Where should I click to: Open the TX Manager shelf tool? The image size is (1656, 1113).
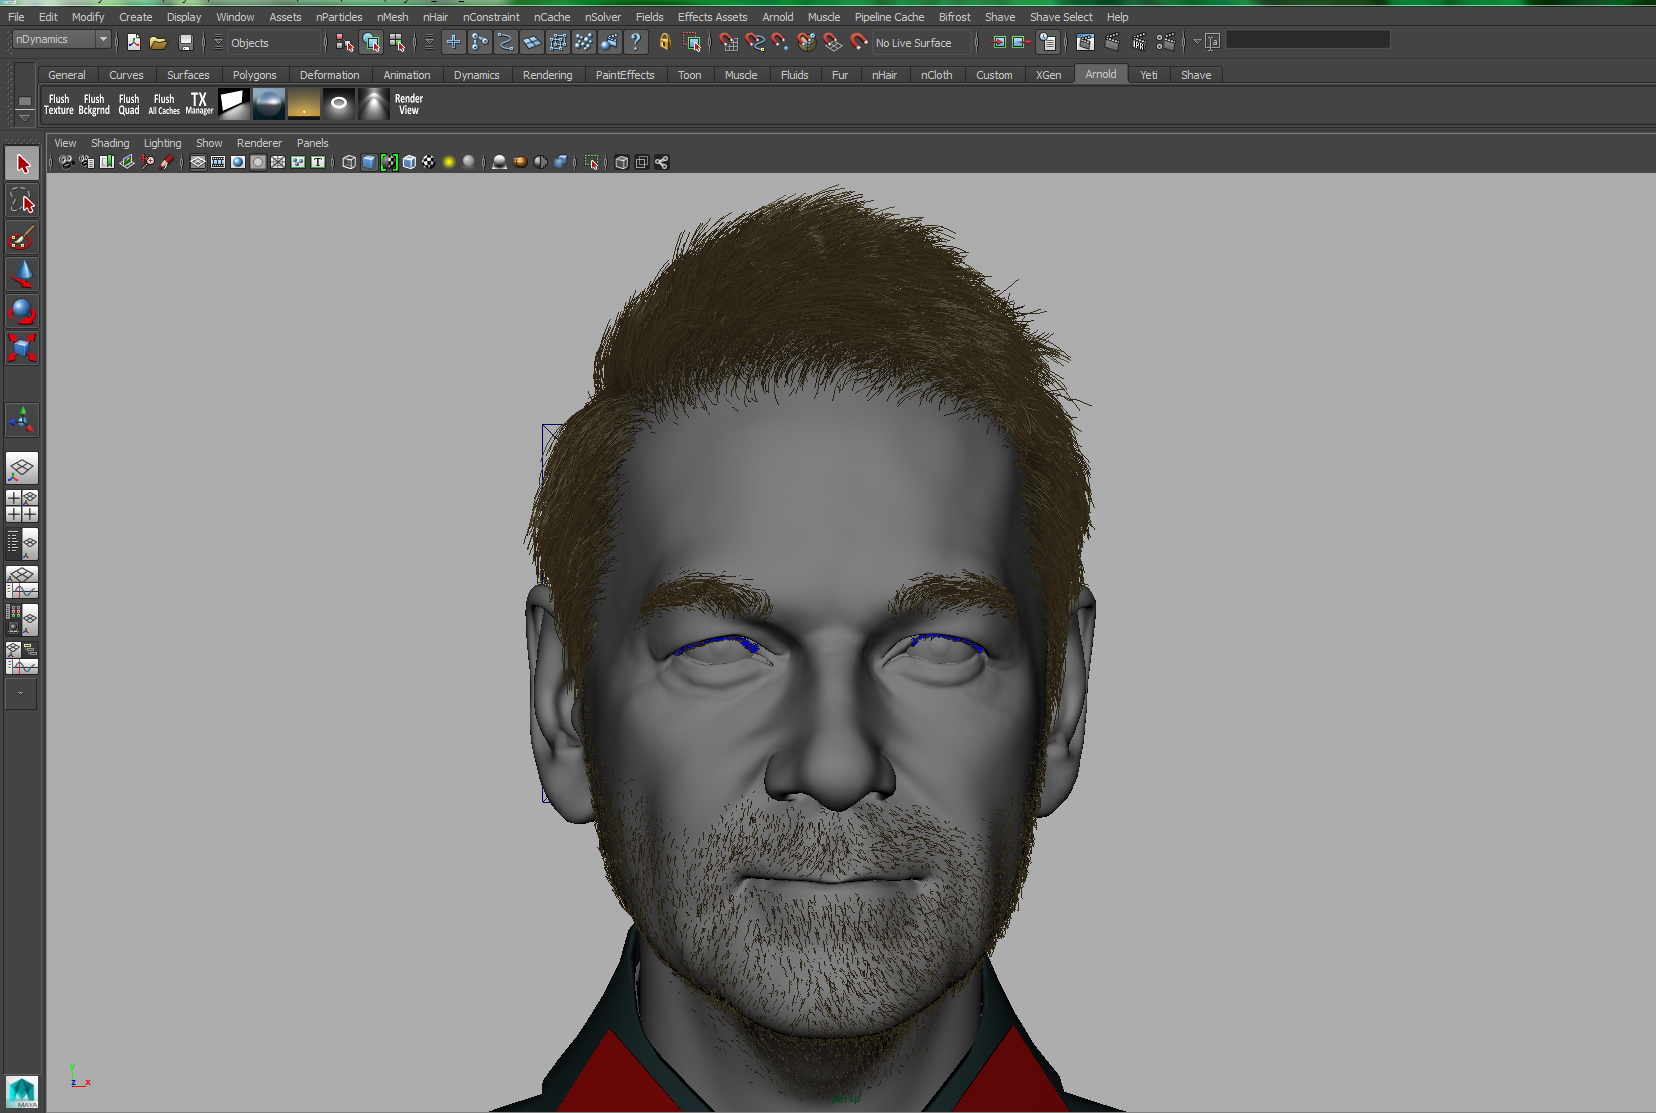[x=199, y=104]
